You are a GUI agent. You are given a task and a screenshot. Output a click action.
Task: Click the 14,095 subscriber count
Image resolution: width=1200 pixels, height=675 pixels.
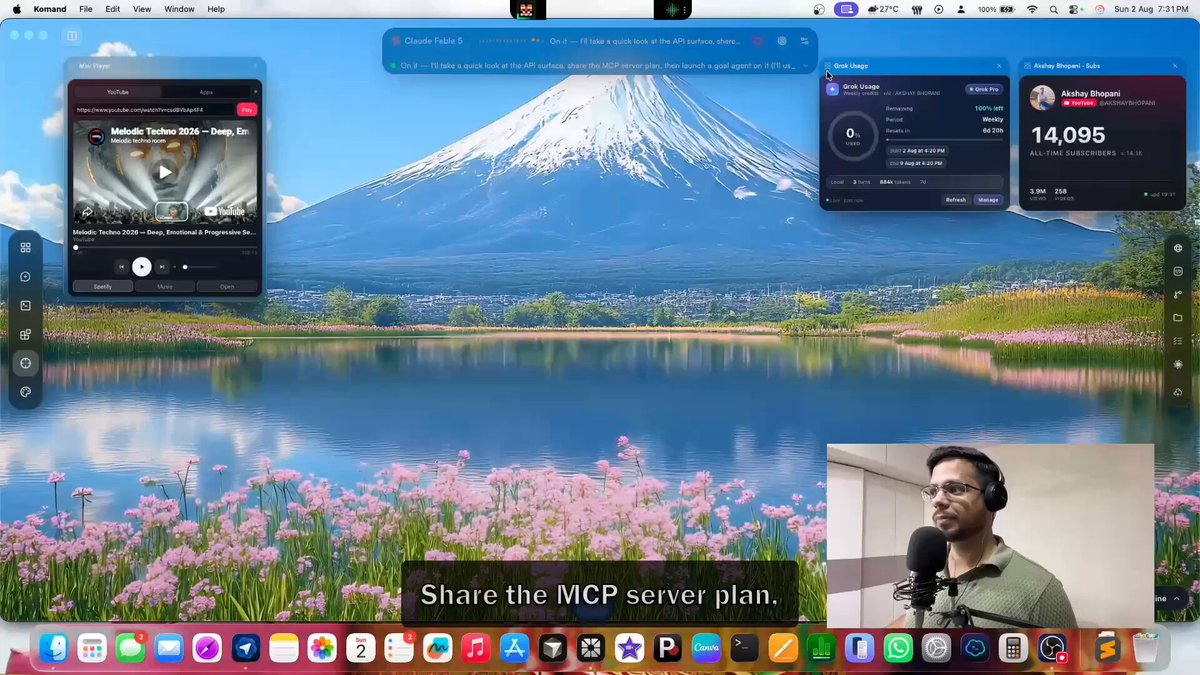1068,136
